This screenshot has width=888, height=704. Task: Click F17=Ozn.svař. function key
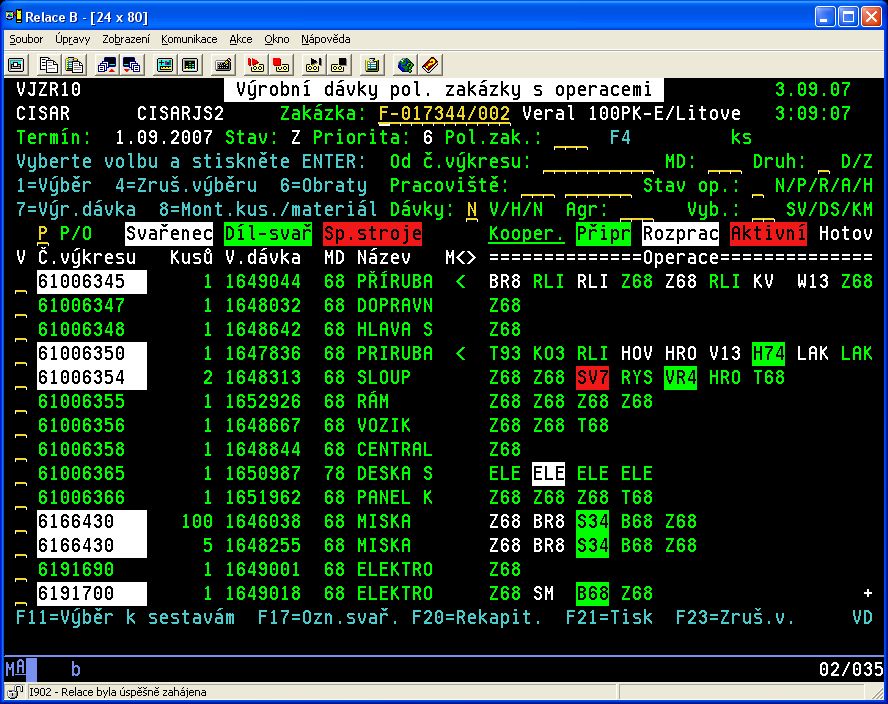tap(328, 617)
